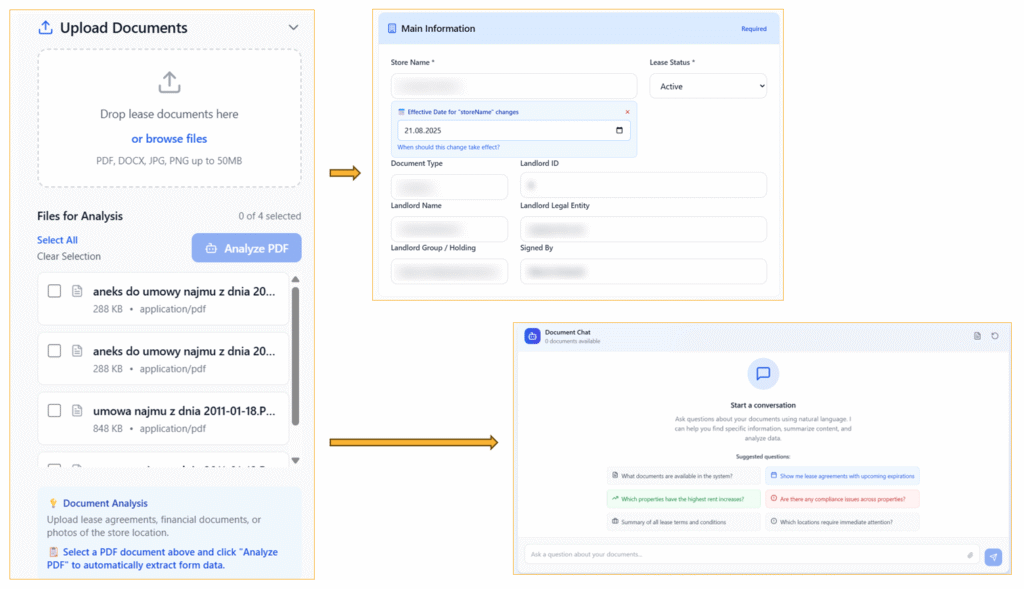Click the document list icon in chat header
This screenshot has width=1024, height=589.
coord(977,336)
